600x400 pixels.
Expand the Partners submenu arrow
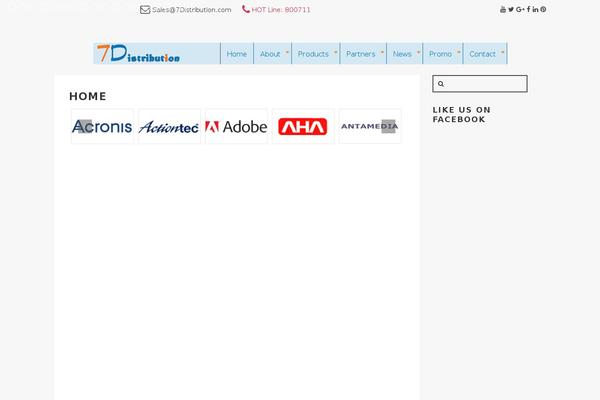(382, 52)
